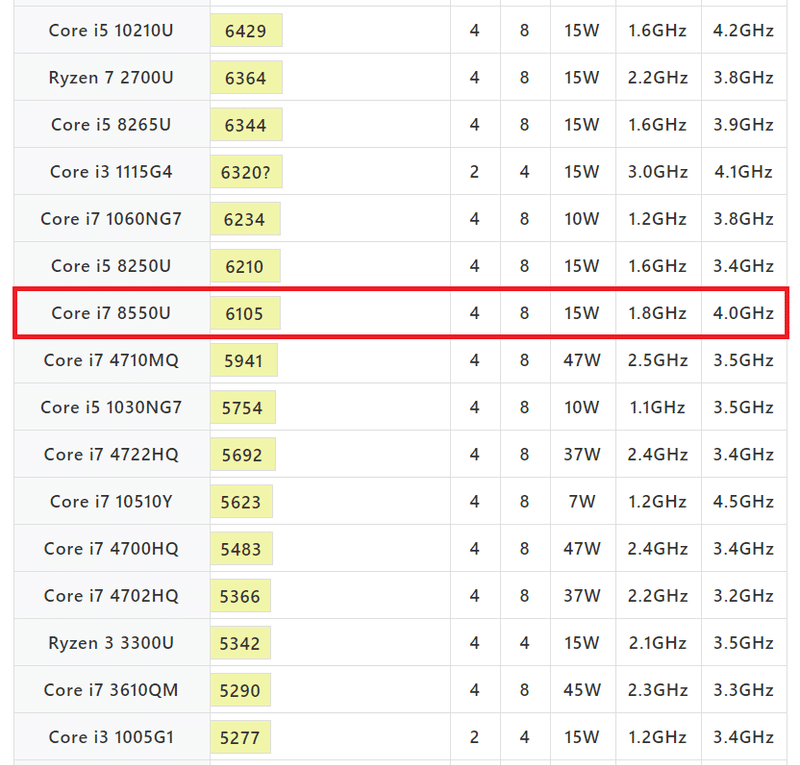Select the 5366 score bar

click(x=240, y=596)
